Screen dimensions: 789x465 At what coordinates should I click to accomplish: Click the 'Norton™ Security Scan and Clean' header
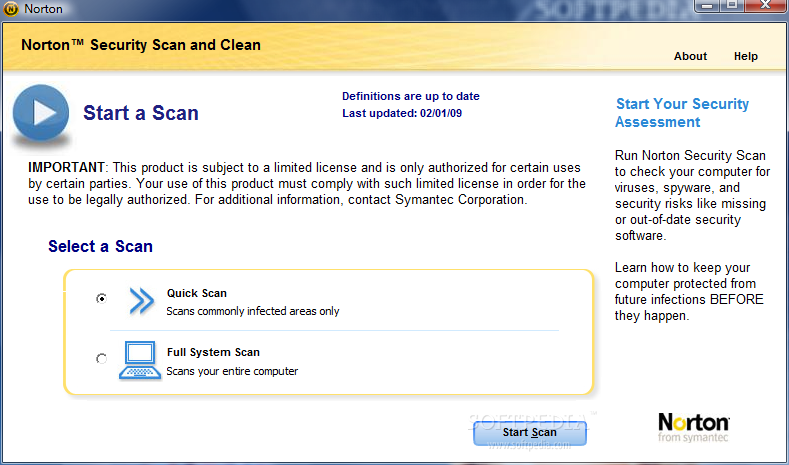(141, 45)
